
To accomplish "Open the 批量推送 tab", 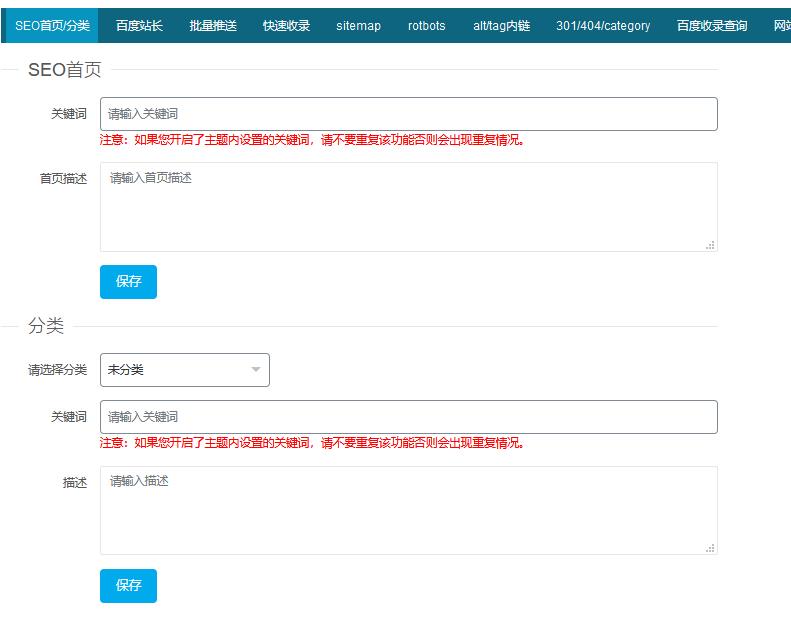I will (213, 26).
